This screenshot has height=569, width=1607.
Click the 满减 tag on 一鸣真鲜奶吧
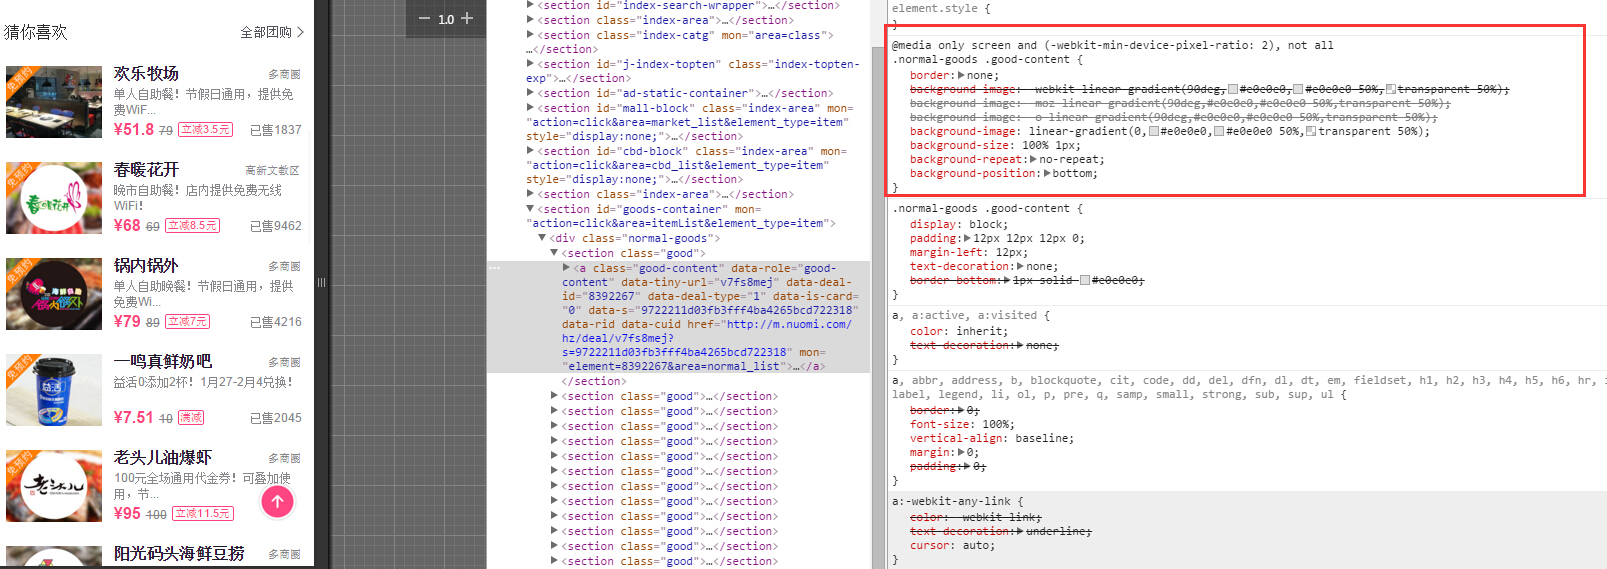pos(191,418)
